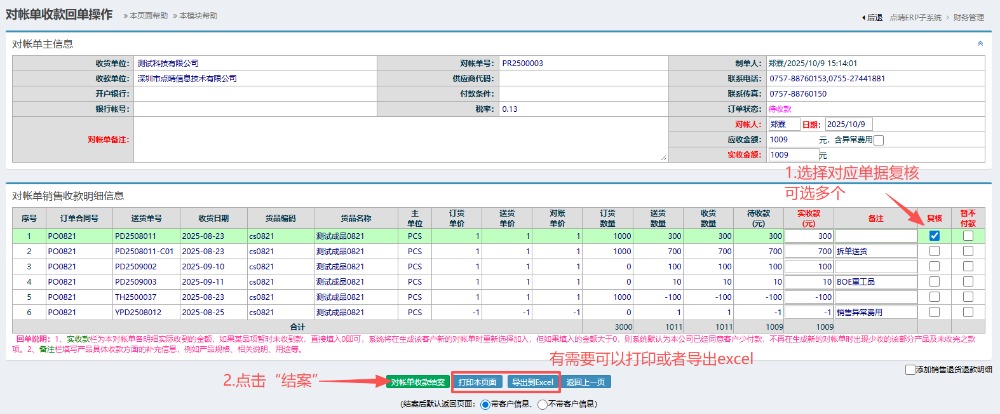Go to 点晴ERP子系统 breadcrumb
The image size is (1000, 414).
(917, 18)
